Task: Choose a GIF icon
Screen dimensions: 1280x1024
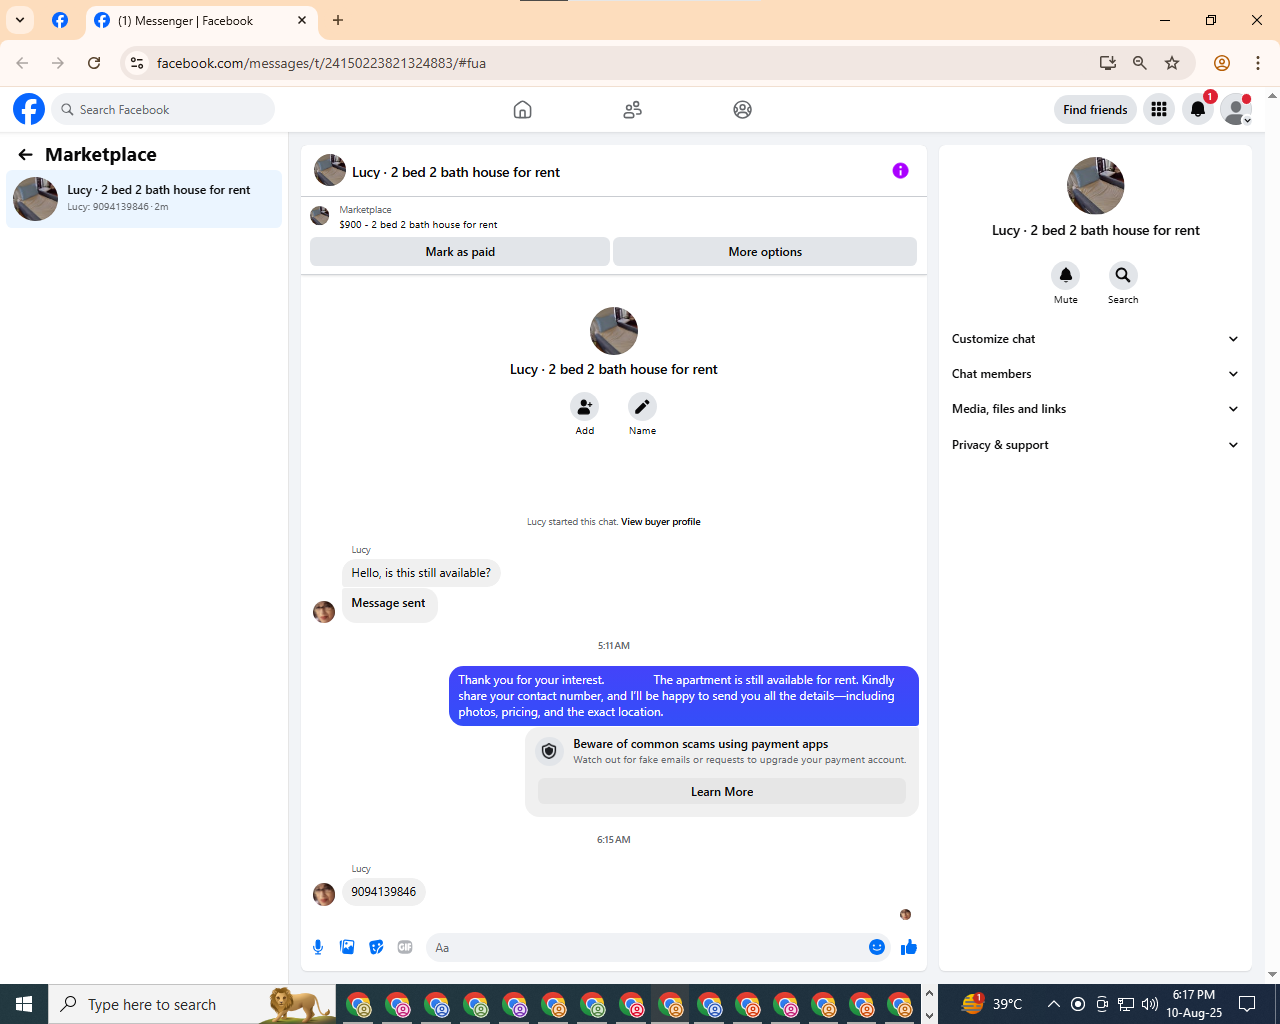Action: click(405, 947)
